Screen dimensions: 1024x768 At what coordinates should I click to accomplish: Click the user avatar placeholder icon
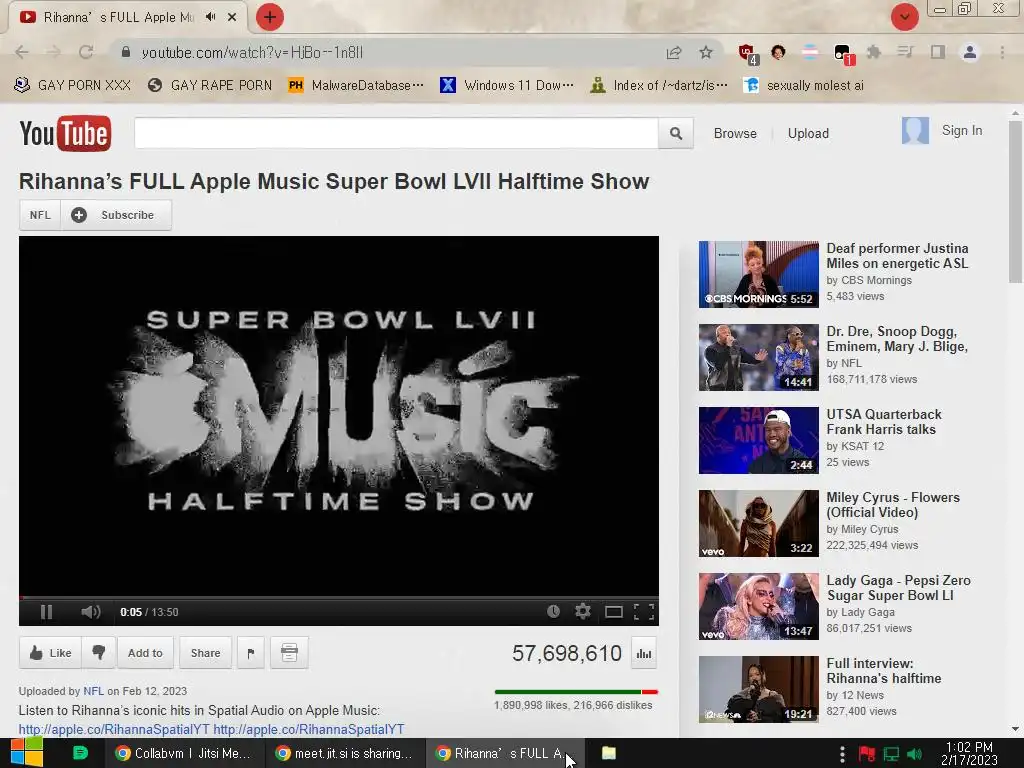coord(915,131)
